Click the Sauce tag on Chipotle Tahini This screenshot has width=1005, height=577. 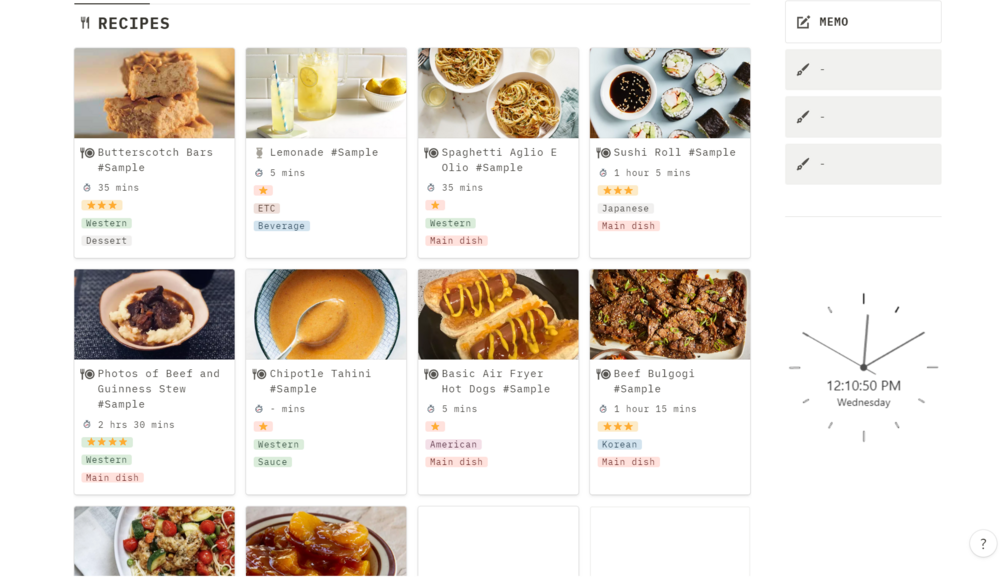272,462
